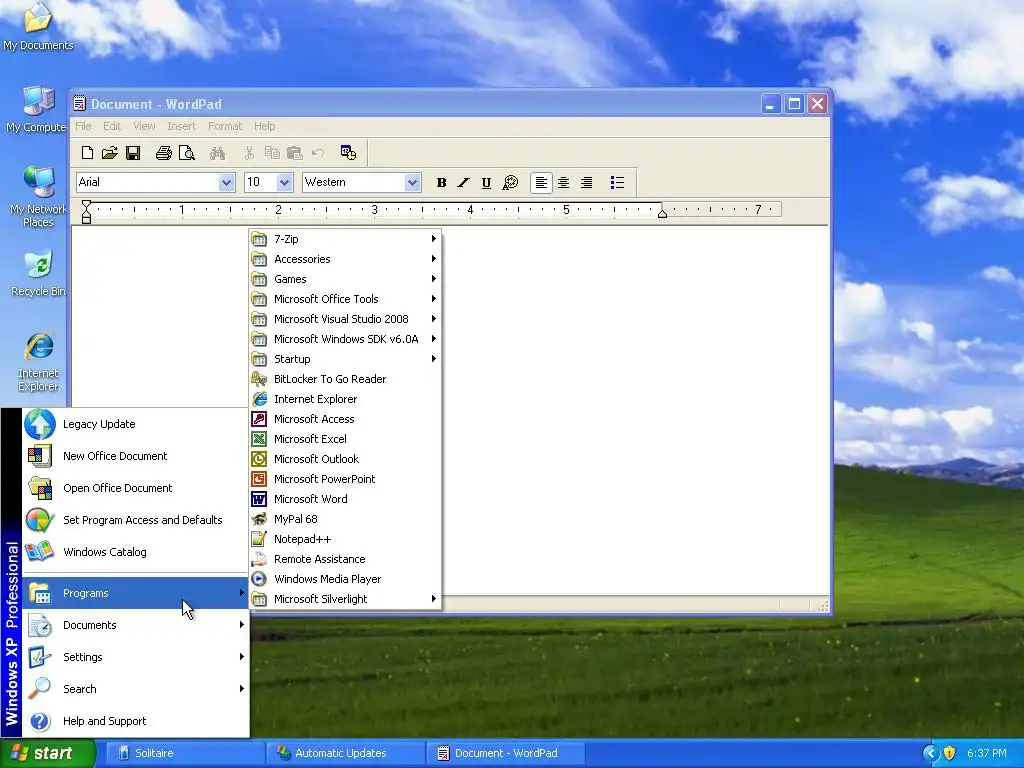Launch BitLocker To Go Reader
This screenshot has height=768, width=1024.
(345, 379)
